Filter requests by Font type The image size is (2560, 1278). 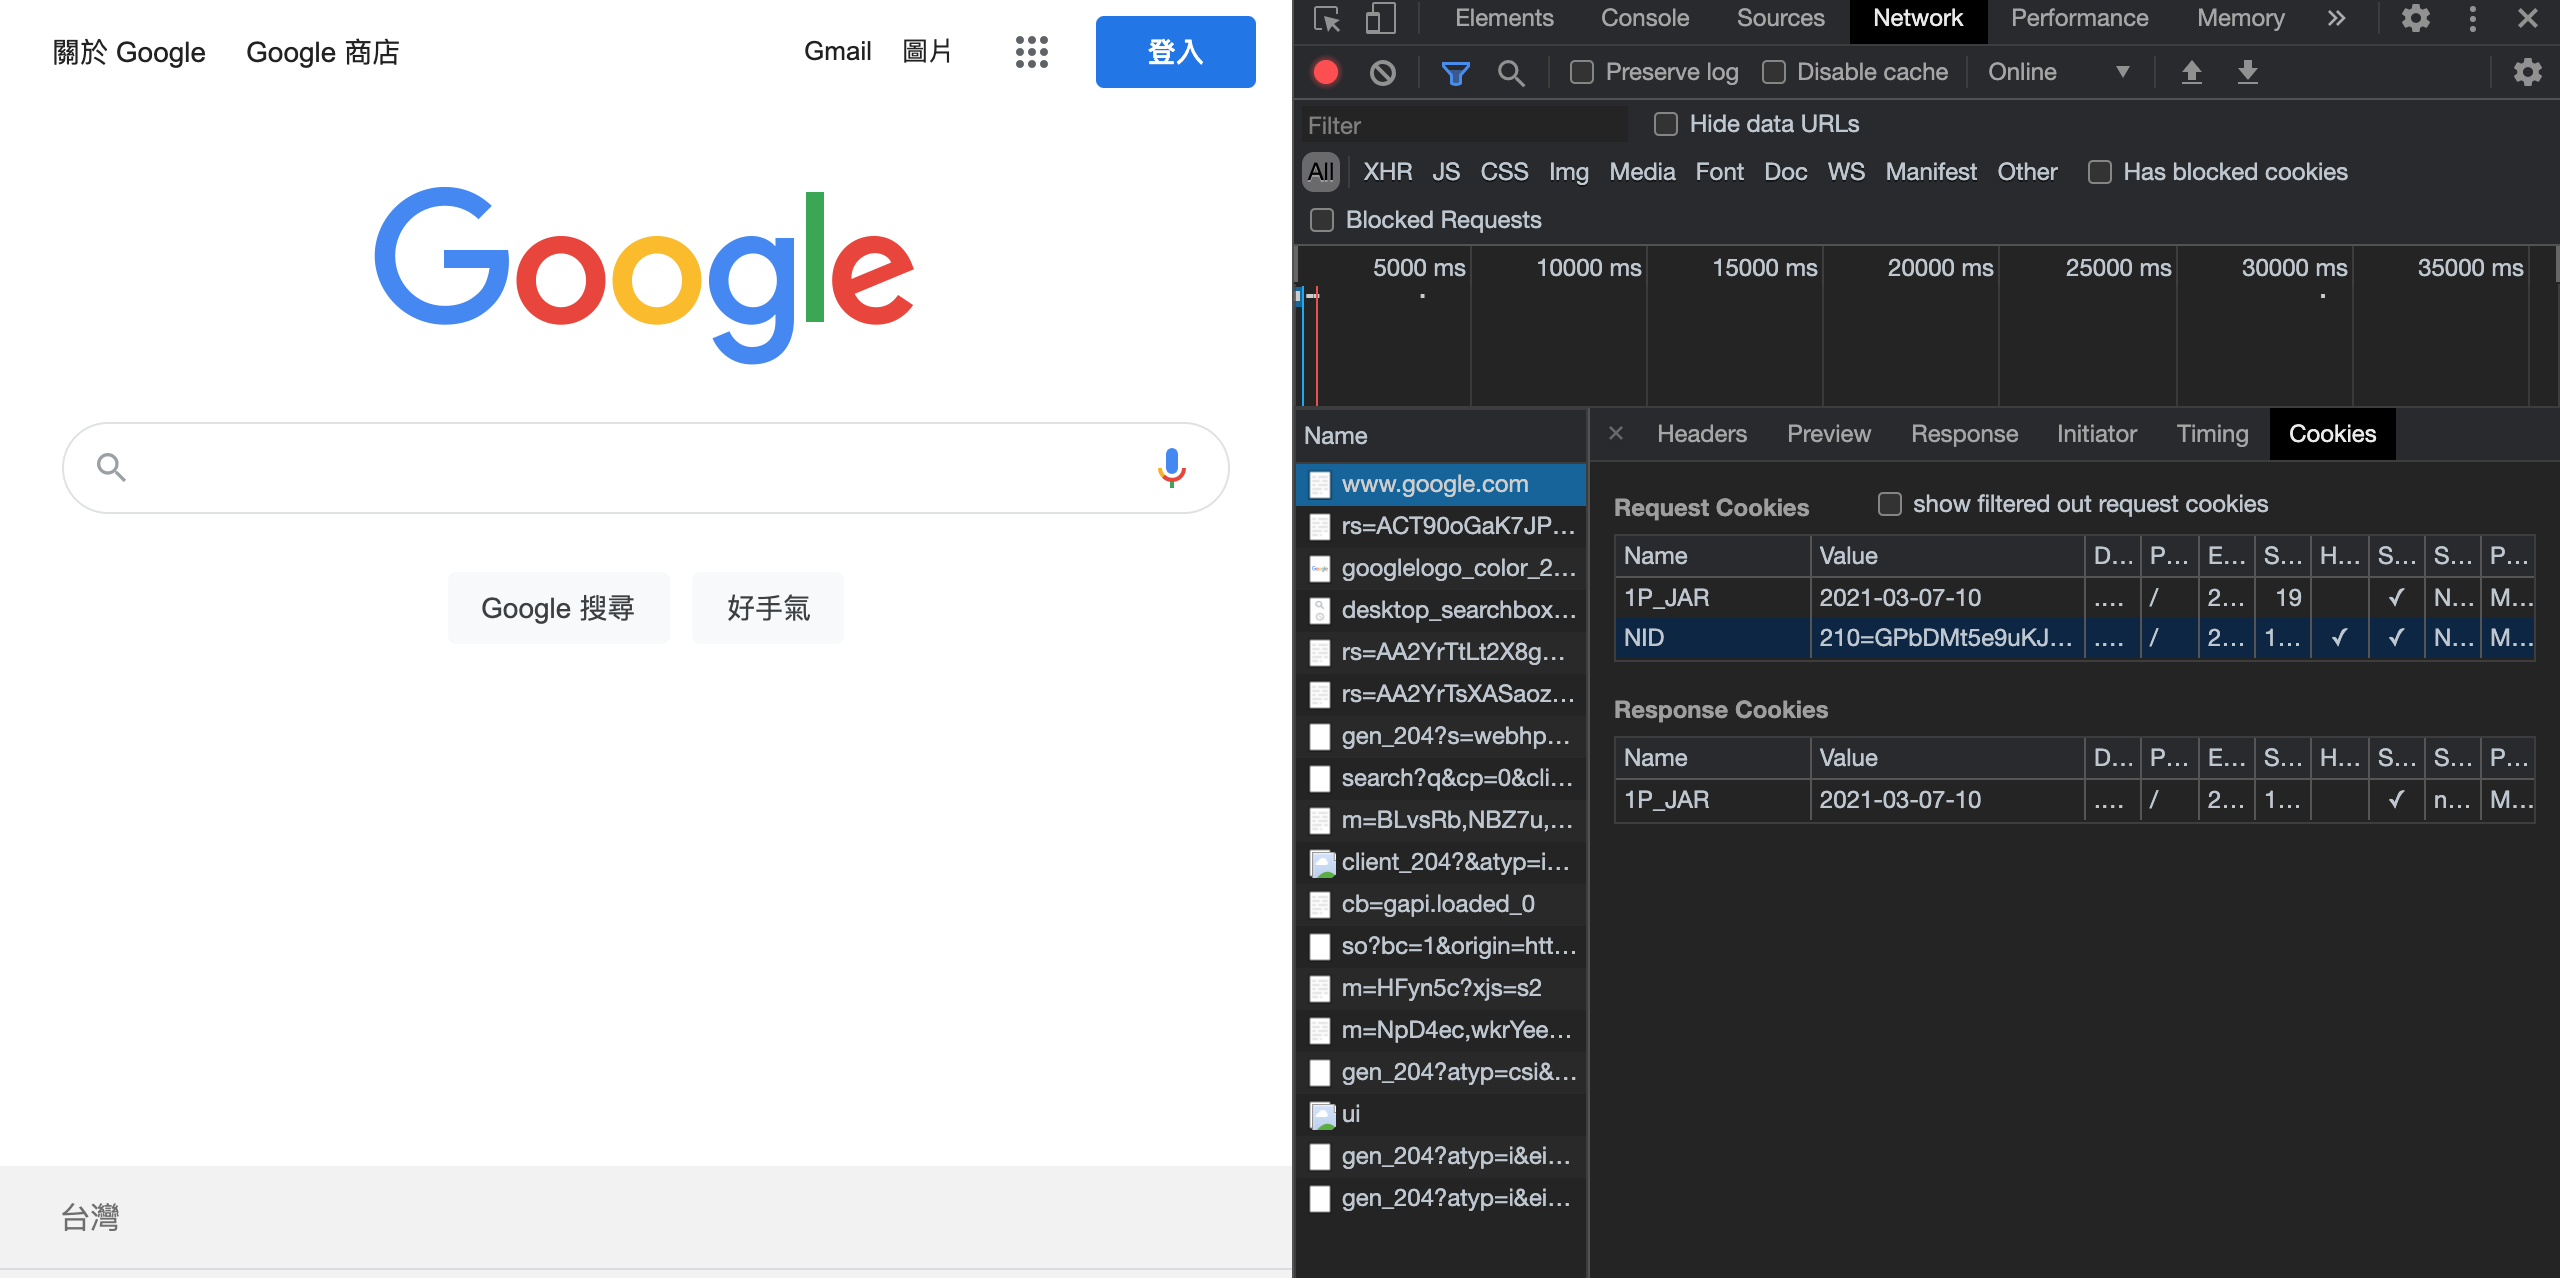point(1719,172)
